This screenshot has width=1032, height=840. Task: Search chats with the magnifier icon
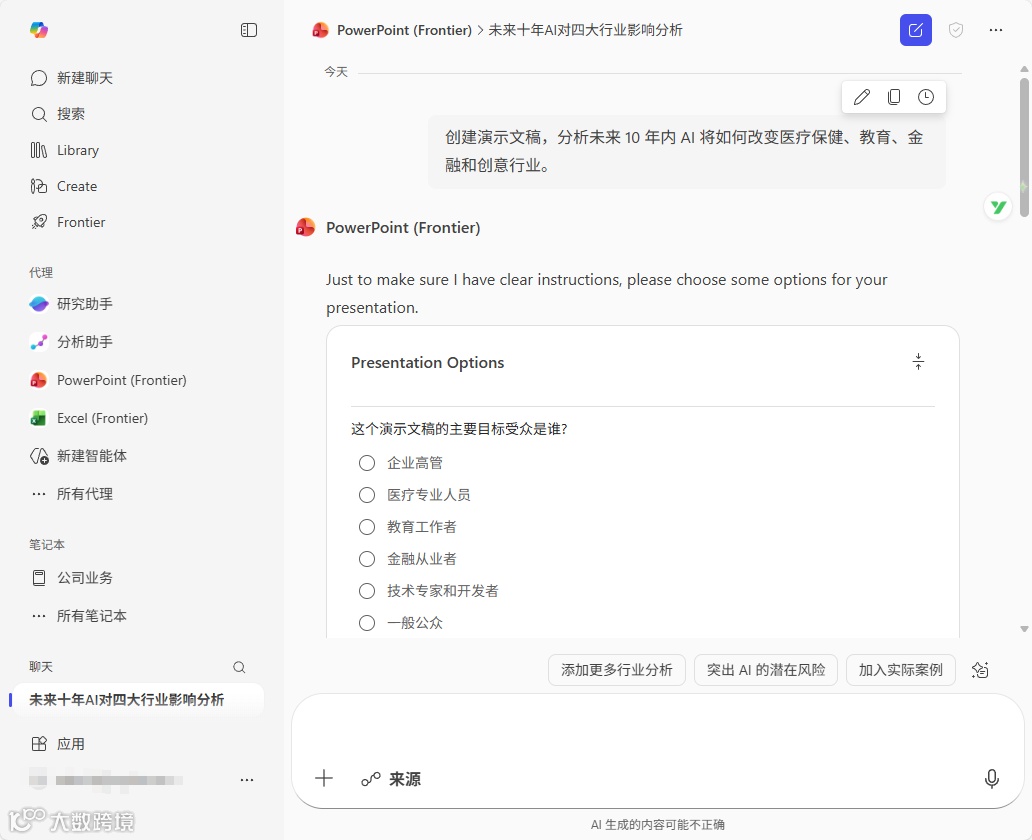tap(239, 668)
